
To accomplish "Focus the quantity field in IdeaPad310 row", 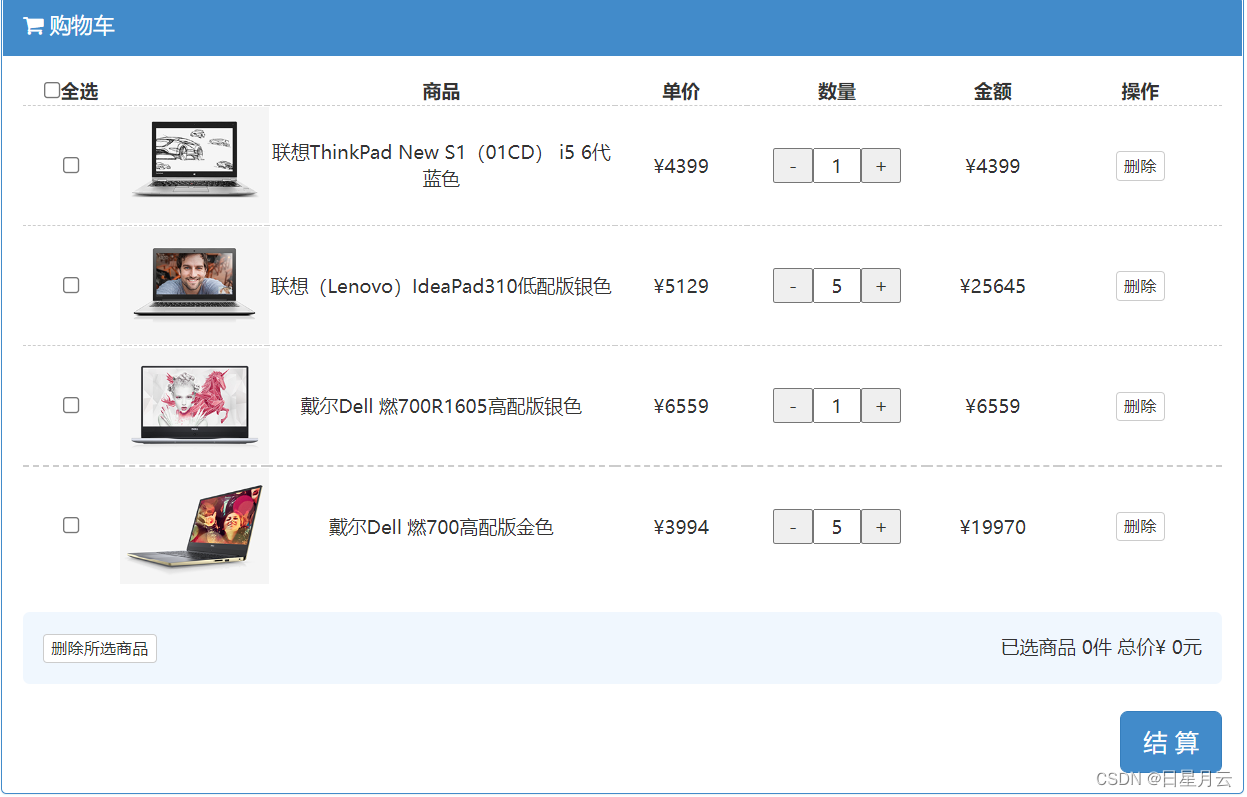I will [837, 286].
